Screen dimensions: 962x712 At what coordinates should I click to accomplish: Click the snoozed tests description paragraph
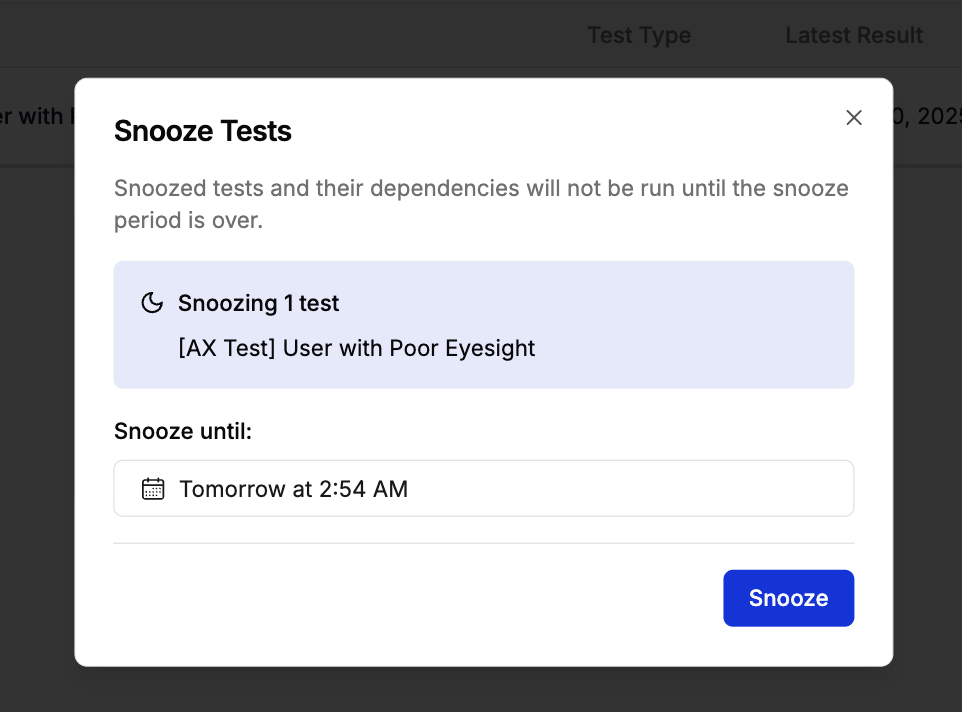481,204
